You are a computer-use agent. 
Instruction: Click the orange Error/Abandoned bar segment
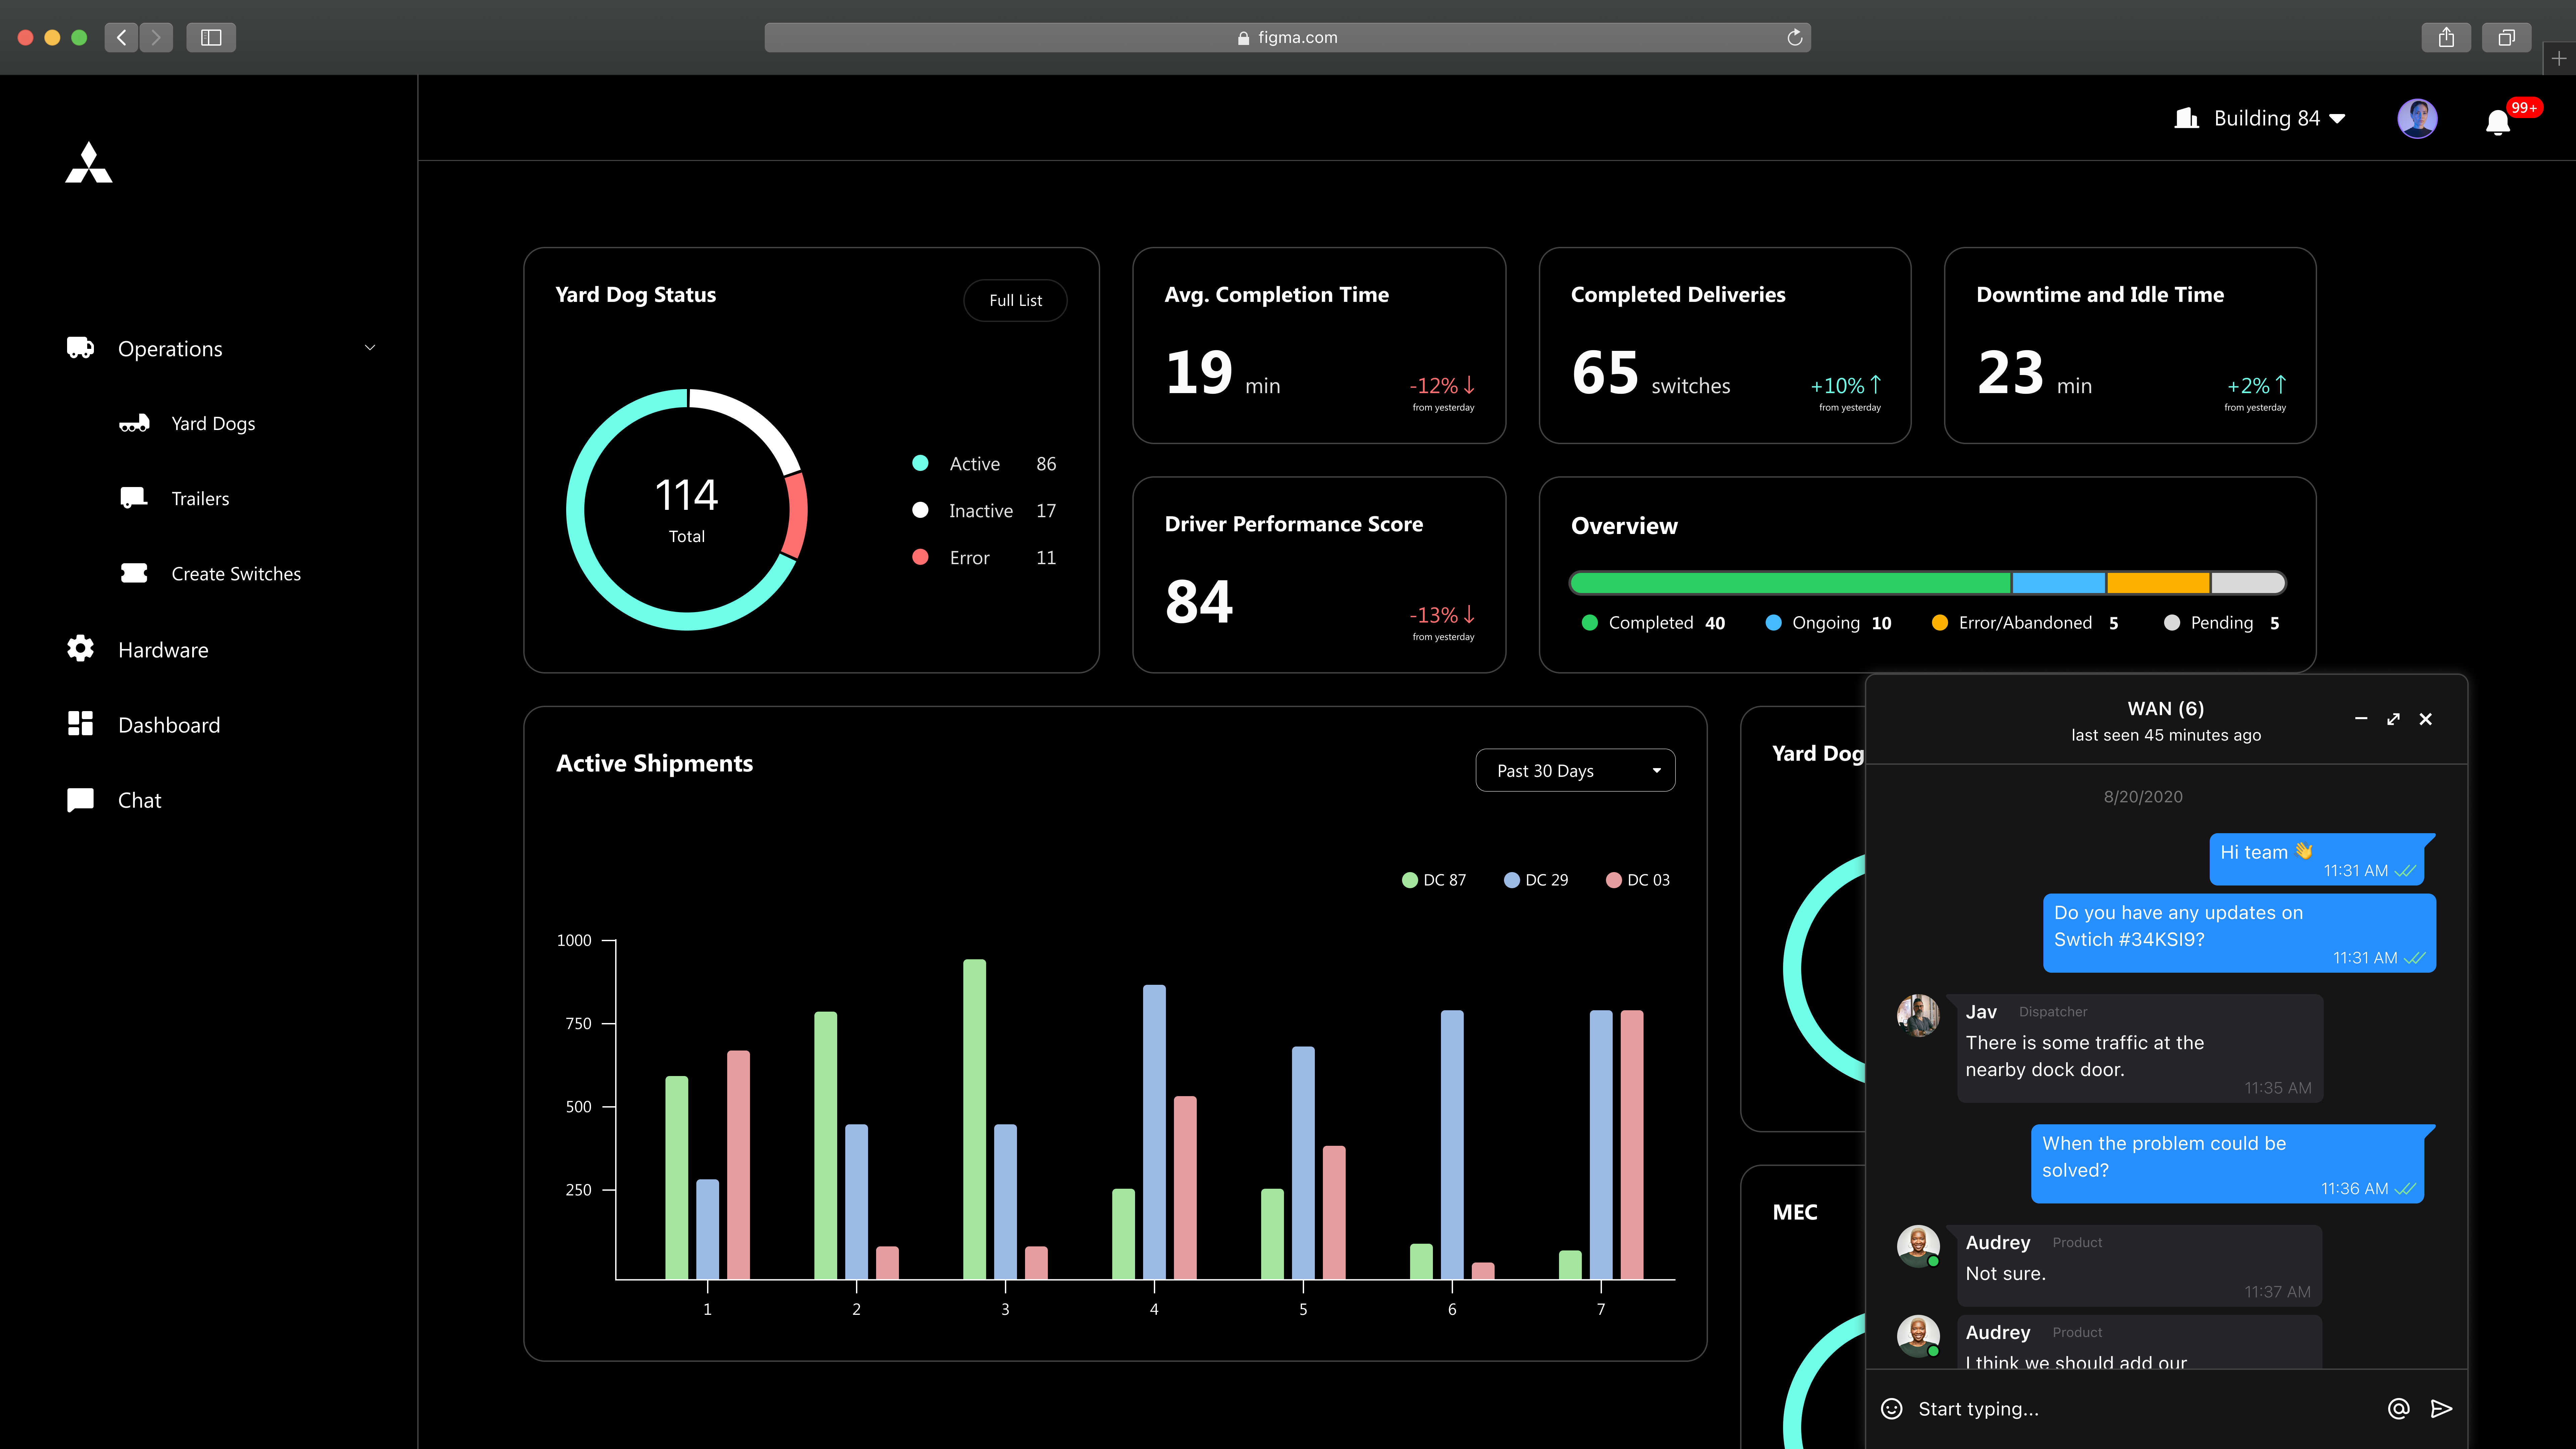tap(2158, 583)
